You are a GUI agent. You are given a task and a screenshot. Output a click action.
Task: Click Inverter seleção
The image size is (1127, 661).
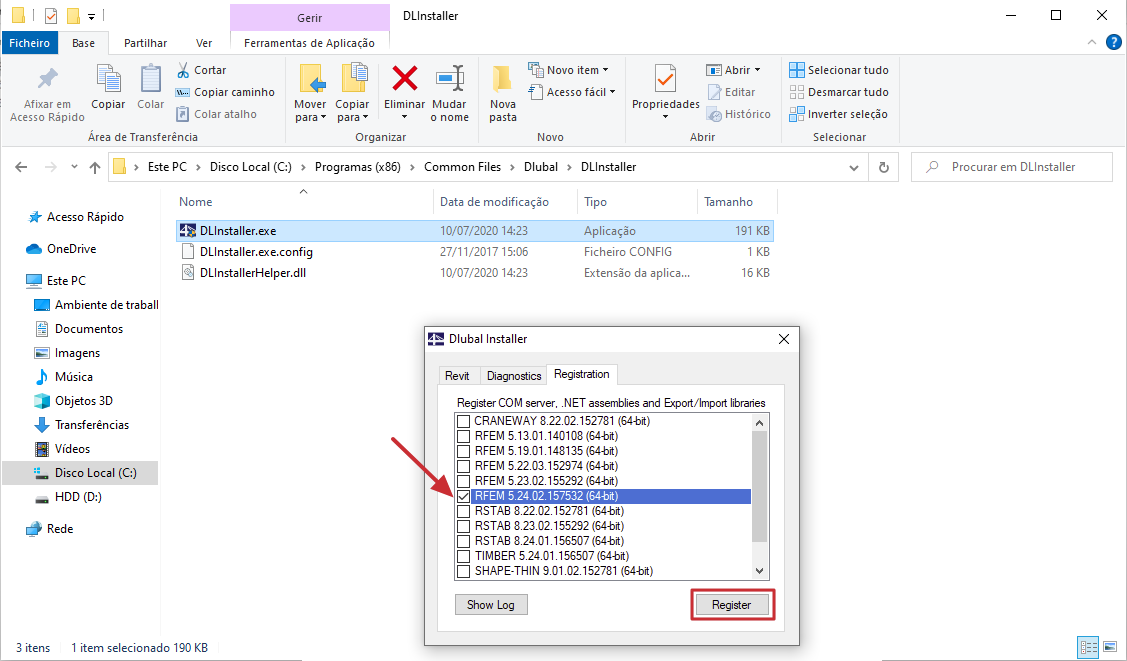(838, 114)
